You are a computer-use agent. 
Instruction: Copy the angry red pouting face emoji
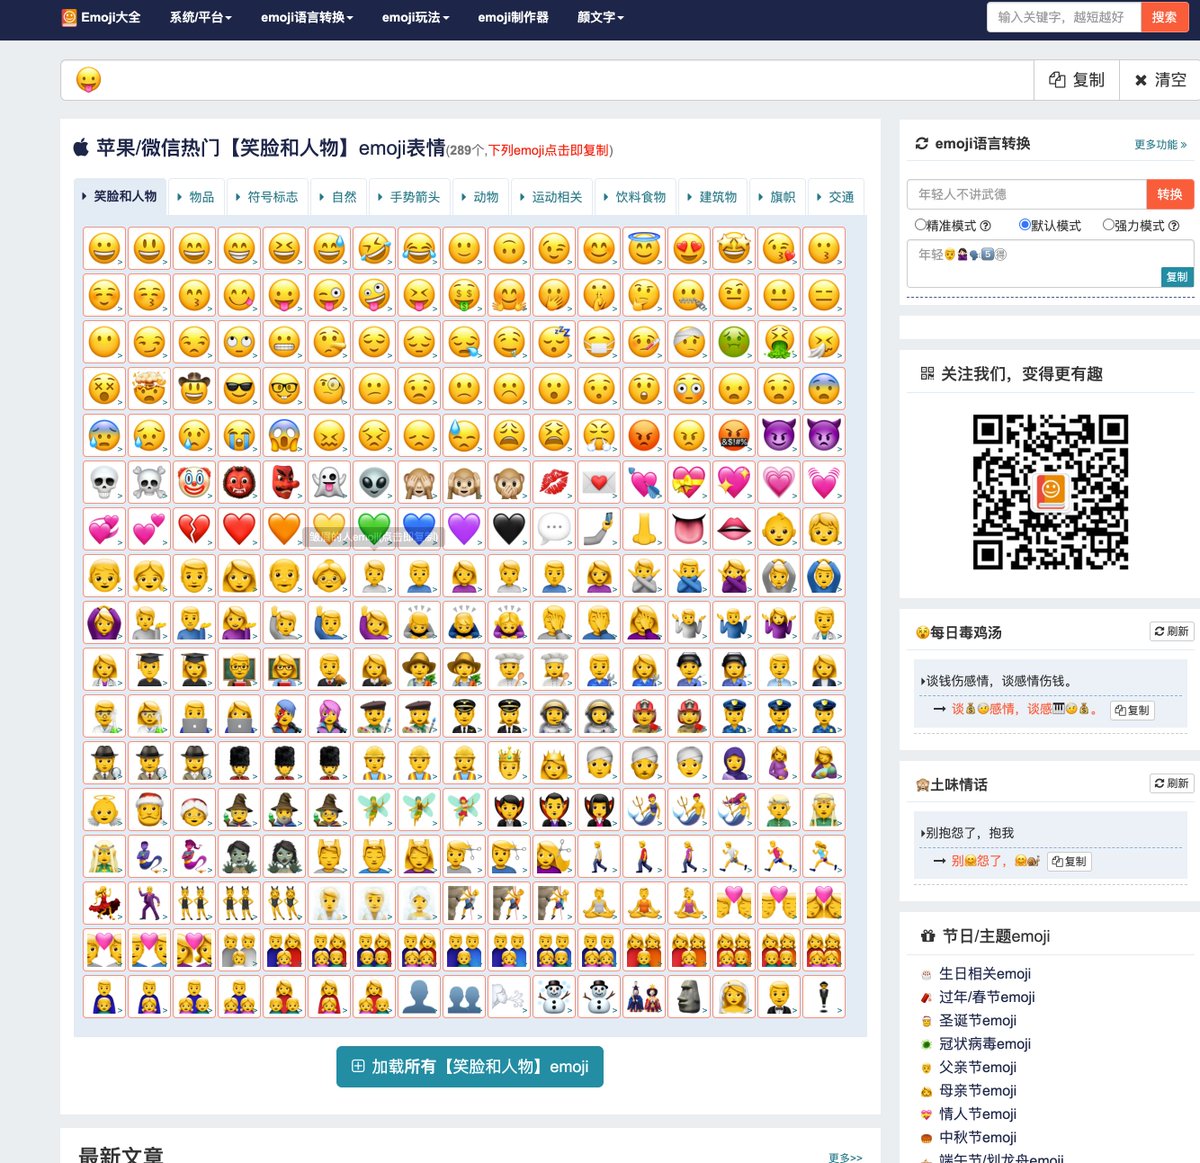(644, 435)
